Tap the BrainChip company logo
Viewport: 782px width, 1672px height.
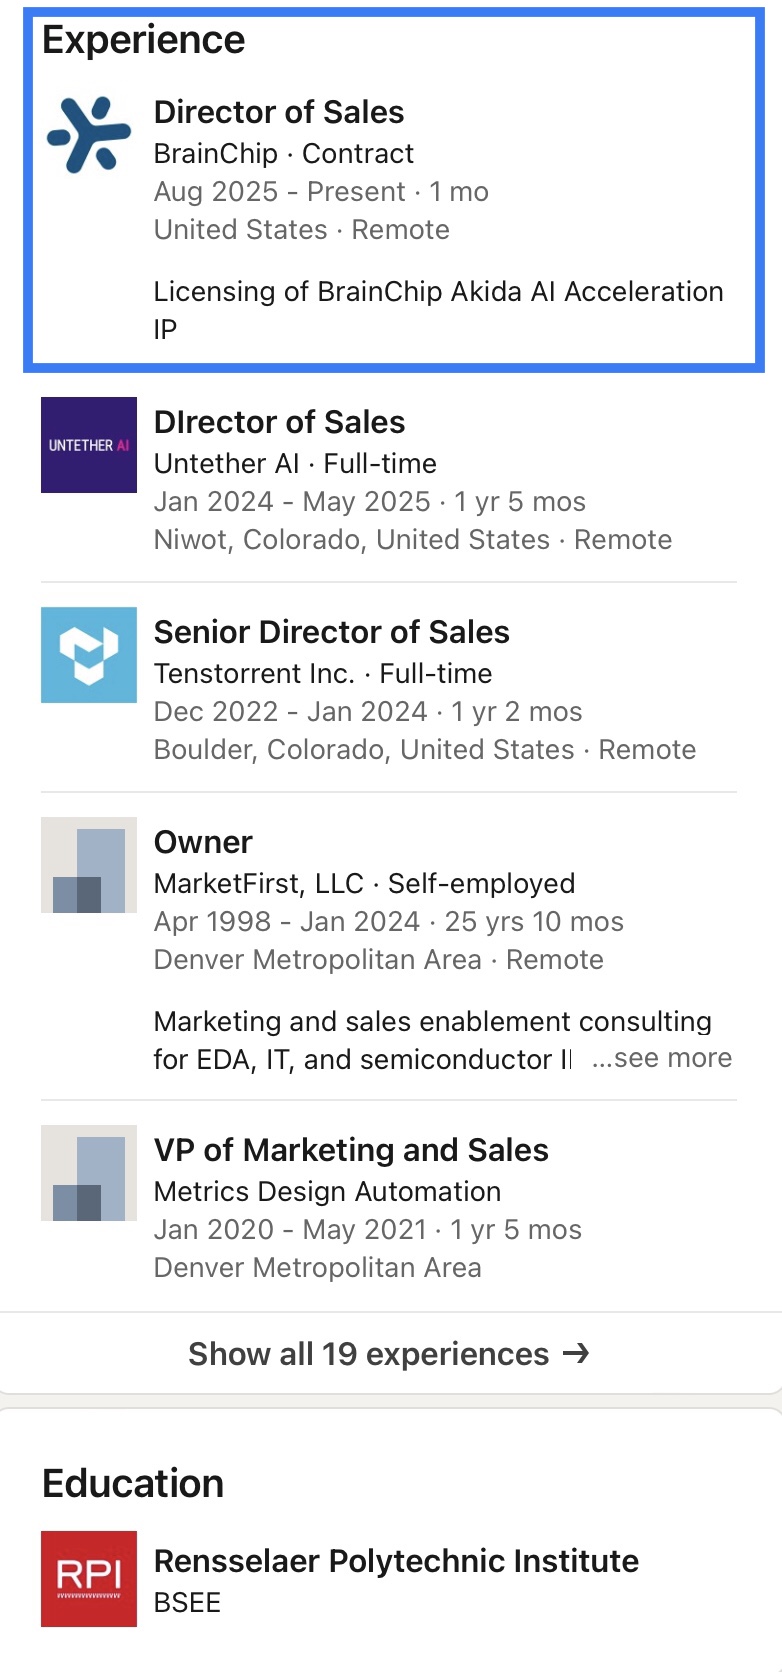(89, 135)
